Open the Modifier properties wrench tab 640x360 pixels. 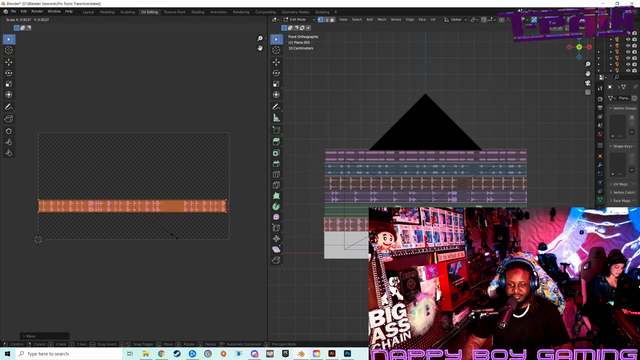pos(600,165)
